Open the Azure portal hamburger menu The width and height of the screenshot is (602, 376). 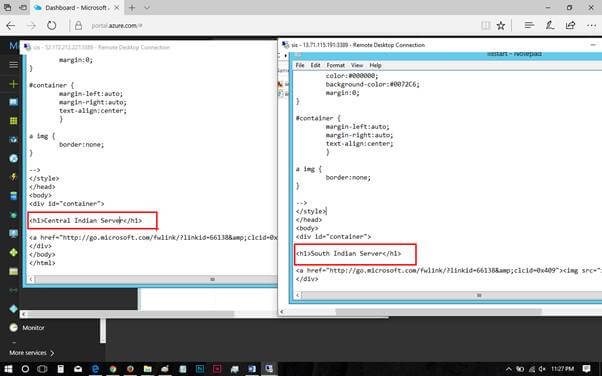tap(13, 65)
